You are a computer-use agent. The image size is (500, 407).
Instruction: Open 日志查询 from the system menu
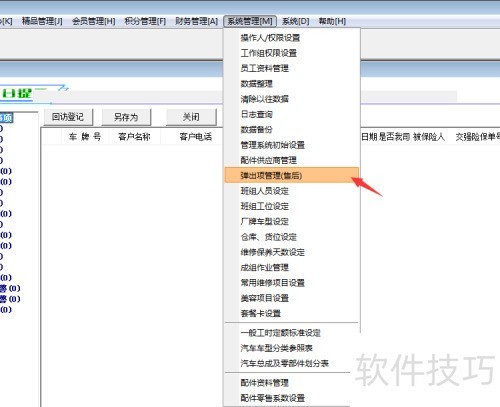pyautogui.click(x=292, y=114)
